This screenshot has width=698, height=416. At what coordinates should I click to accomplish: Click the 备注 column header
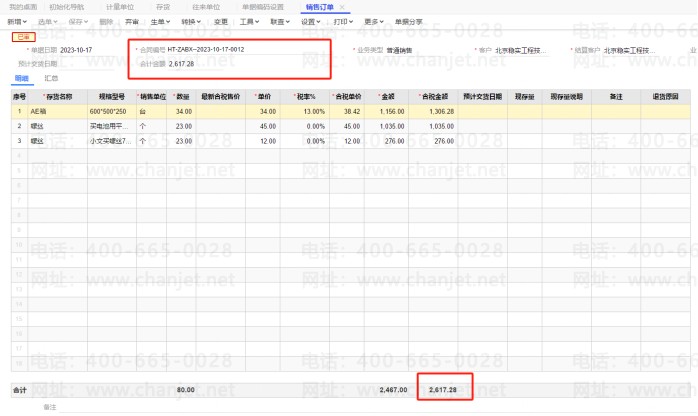616,97
